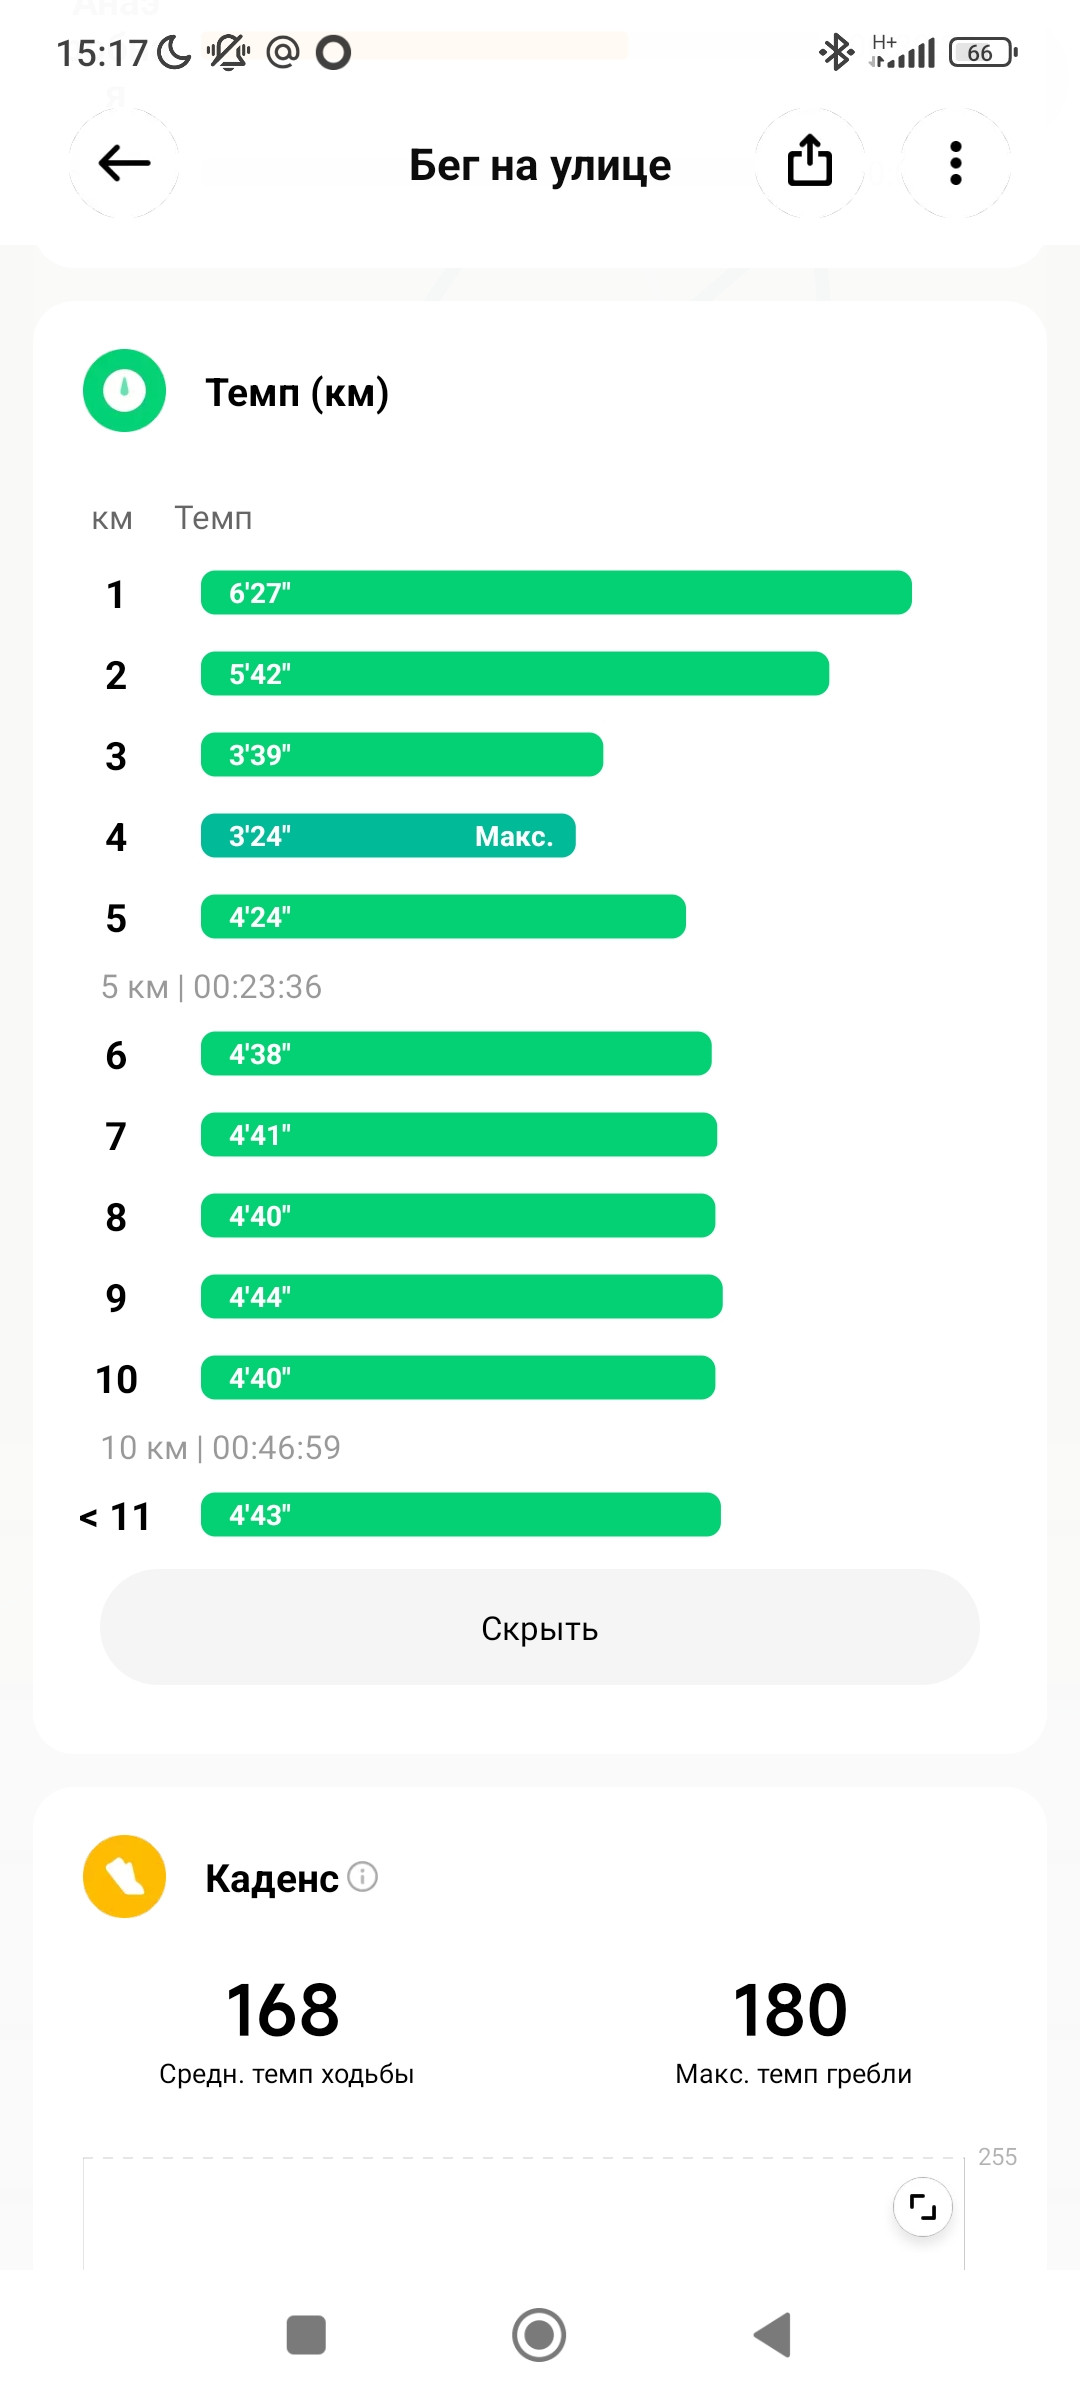Tap the yellow cadence shoe icon
Screen dimensions: 1080x2400
coord(124,1876)
